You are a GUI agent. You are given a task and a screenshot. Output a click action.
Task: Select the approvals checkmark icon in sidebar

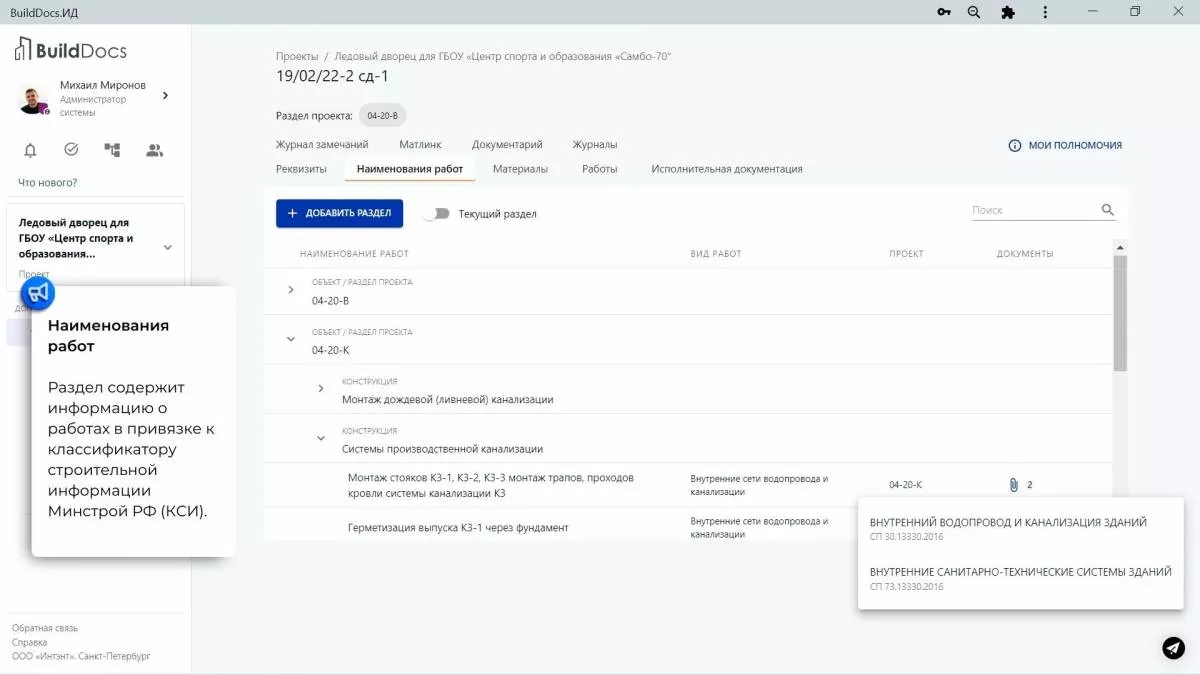coord(70,149)
